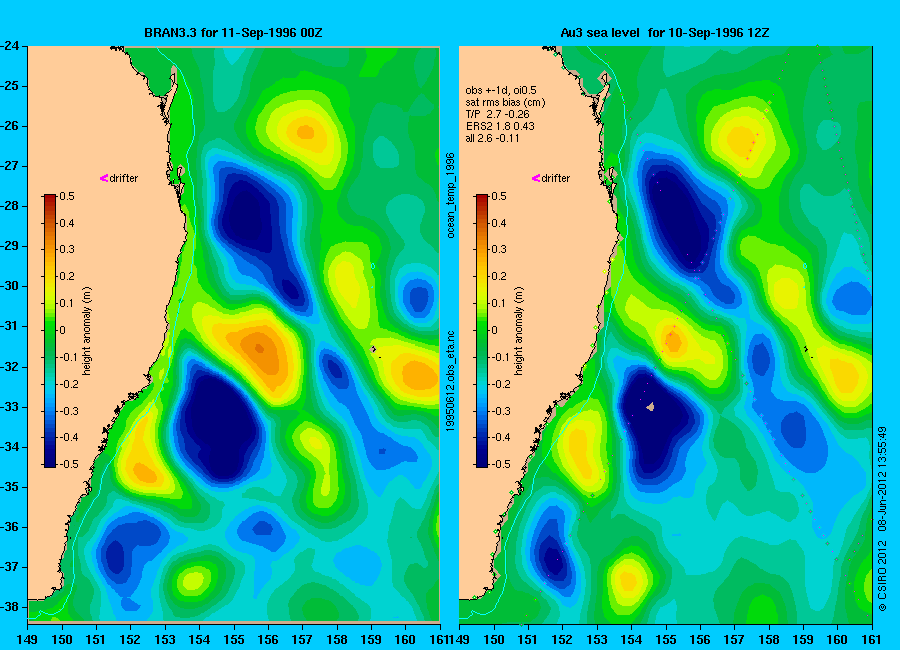Click longitude label 158 under left panel
This screenshot has height=650, width=900.
337,639
